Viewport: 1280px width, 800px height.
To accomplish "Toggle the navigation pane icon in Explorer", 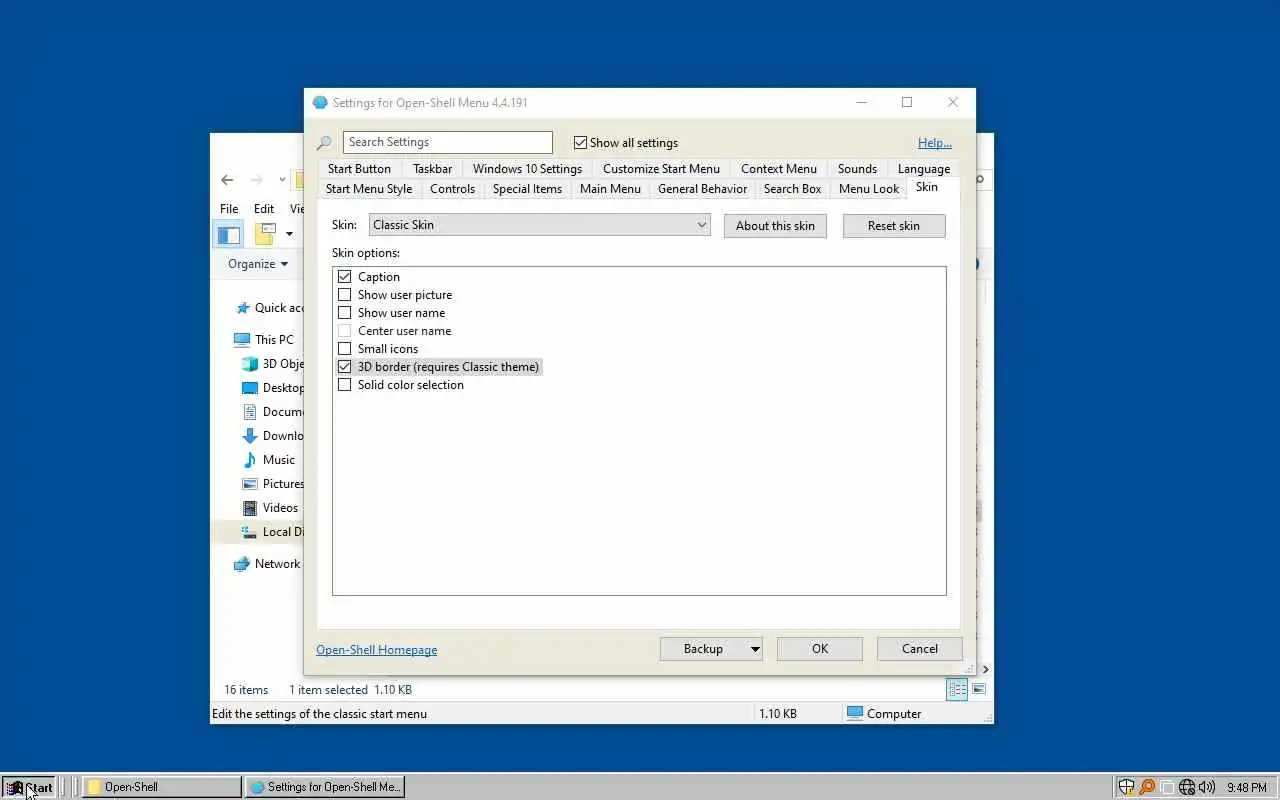I will [229, 235].
